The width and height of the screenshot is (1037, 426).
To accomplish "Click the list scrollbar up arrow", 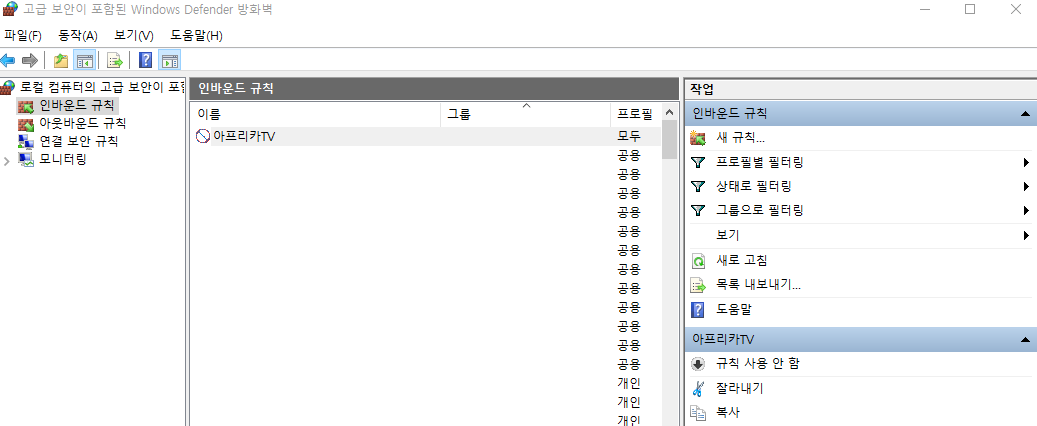I will pyautogui.click(x=669, y=112).
